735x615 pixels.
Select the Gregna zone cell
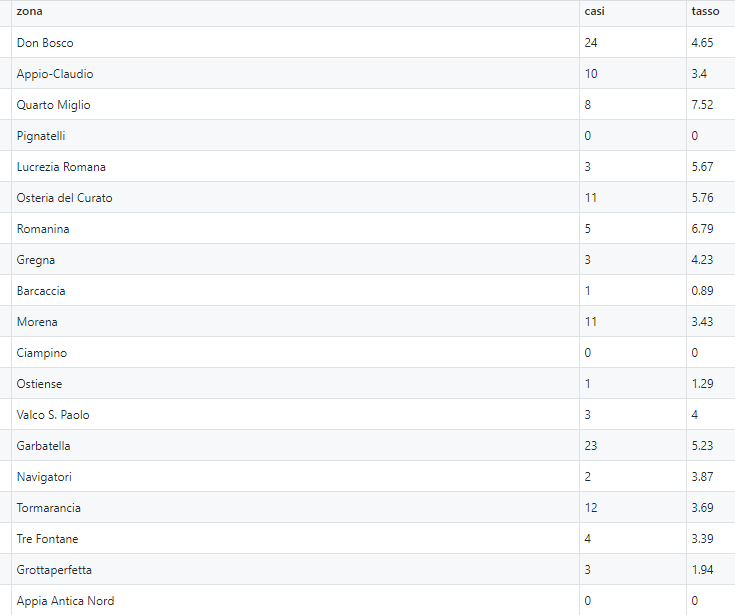295,259
